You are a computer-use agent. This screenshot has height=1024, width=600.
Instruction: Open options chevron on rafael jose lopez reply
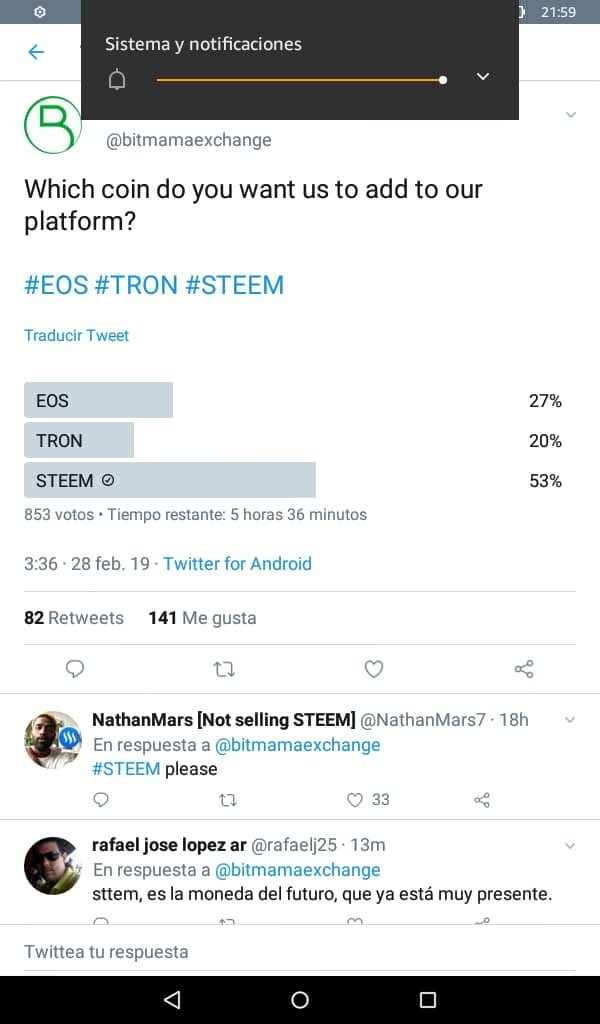[569, 846]
